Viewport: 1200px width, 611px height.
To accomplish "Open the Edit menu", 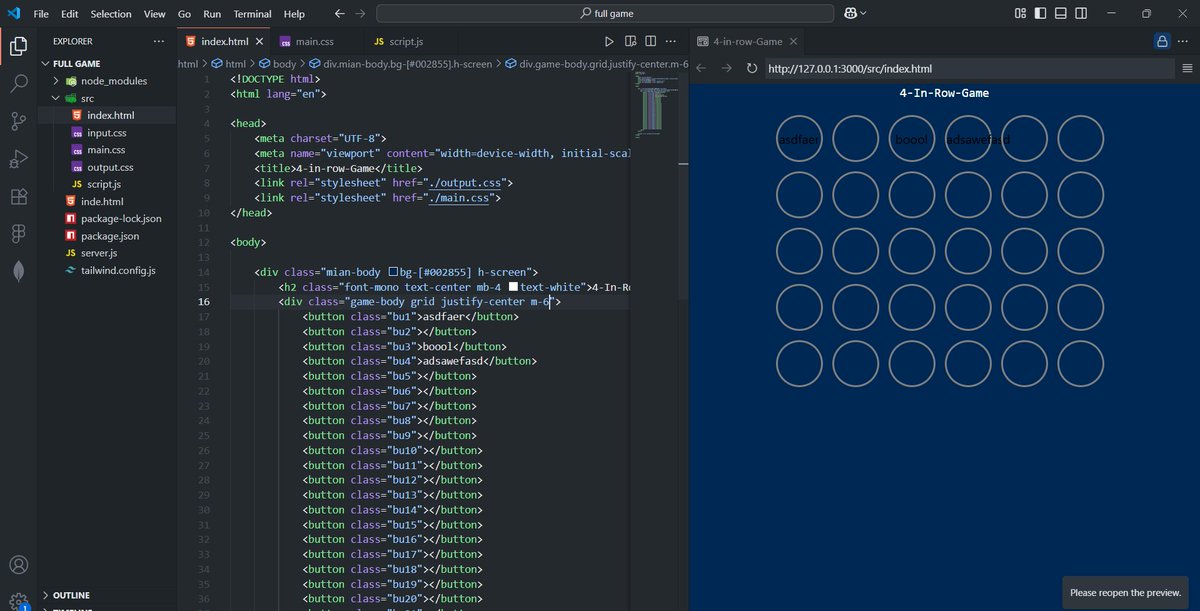I will click(x=70, y=14).
